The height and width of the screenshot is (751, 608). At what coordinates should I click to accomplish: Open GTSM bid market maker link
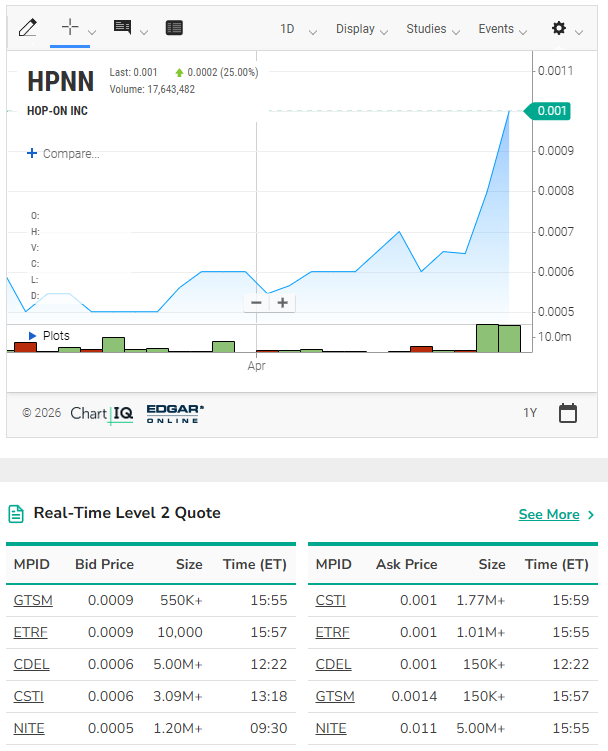pyautogui.click(x=33, y=600)
